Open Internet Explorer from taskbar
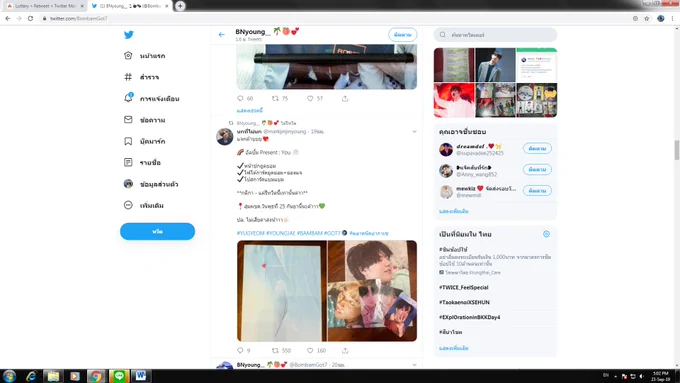Viewport: 680px width, 383px height. point(31,376)
